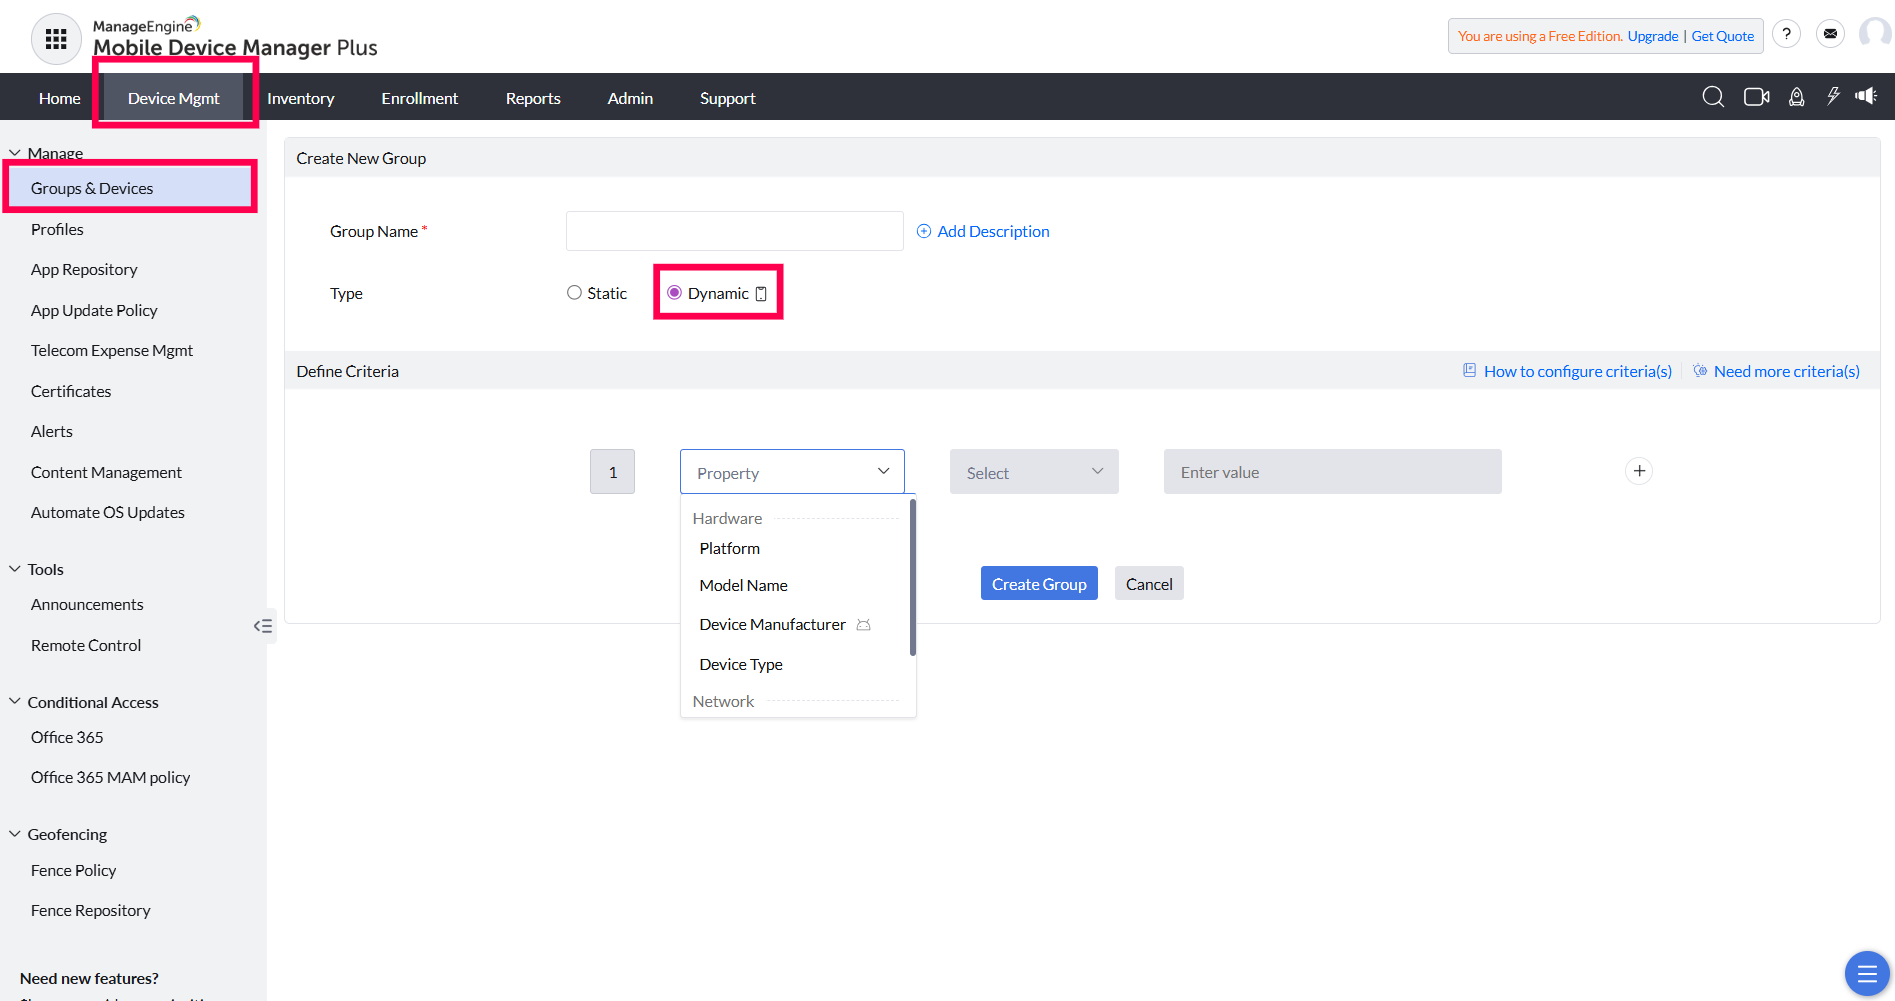Open Office 365 in sidebar
Image resolution: width=1895 pixels, height=1001 pixels.
coord(67,737)
